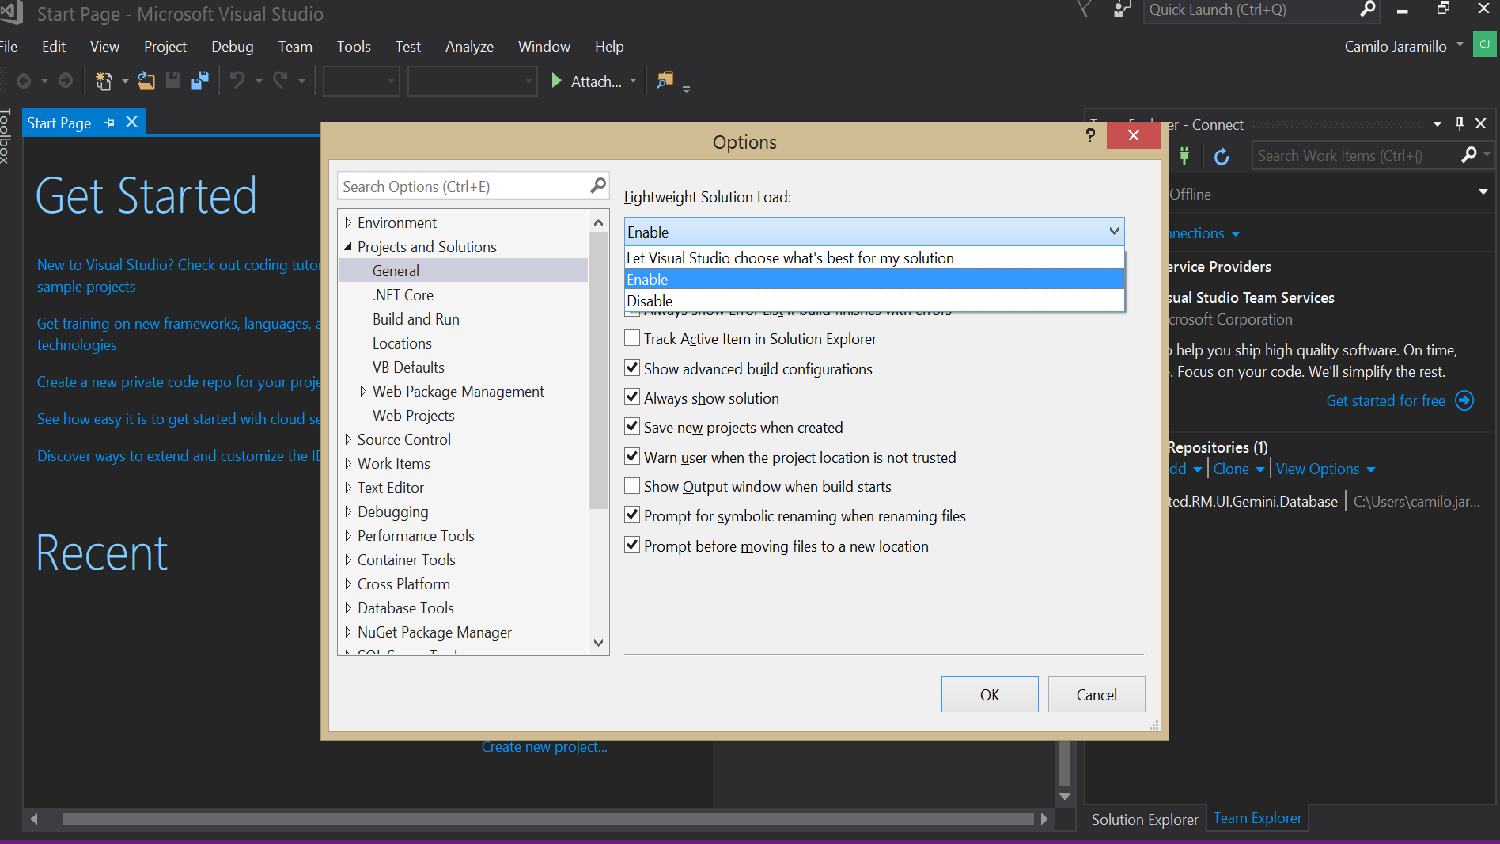Choose 'Let Visual Studio choose what's best' option
The width and height of the screenshot is (1500, 844).
coord(874,258)
